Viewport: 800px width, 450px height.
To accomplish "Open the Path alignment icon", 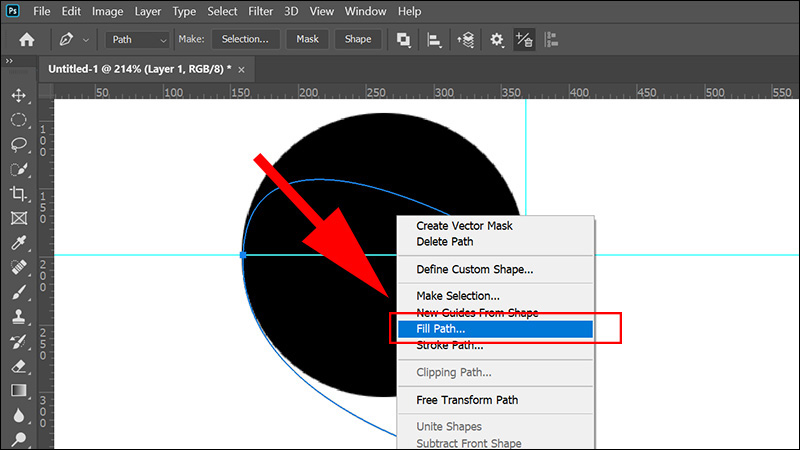I will point(434,39).
